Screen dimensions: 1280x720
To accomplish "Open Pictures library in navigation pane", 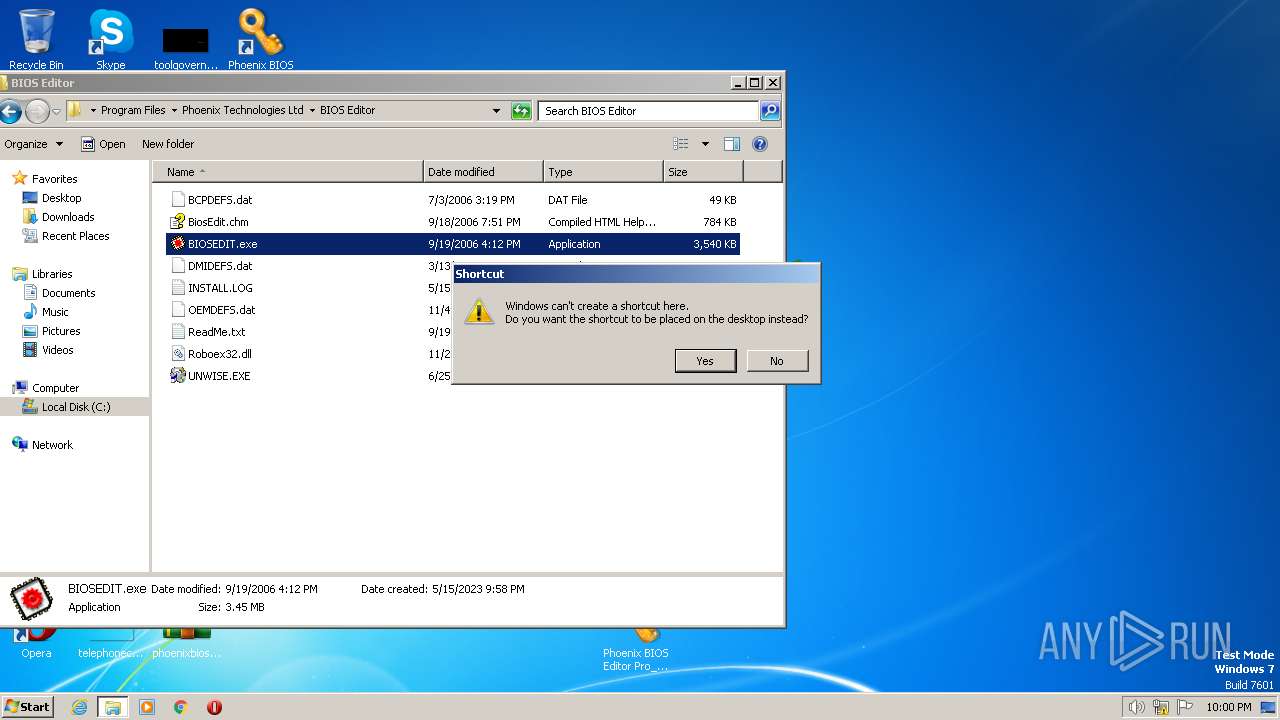I will [61, 331].
